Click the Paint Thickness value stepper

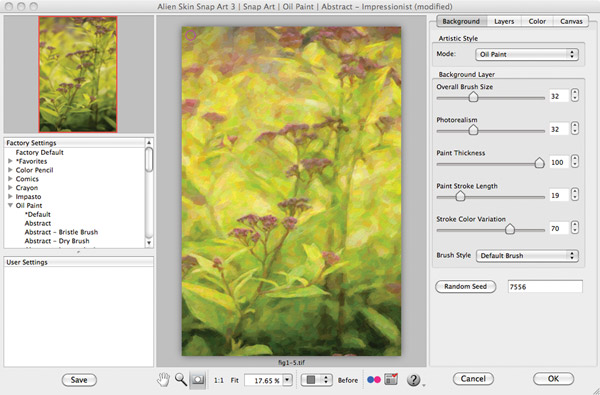click(x=575, y=161)
